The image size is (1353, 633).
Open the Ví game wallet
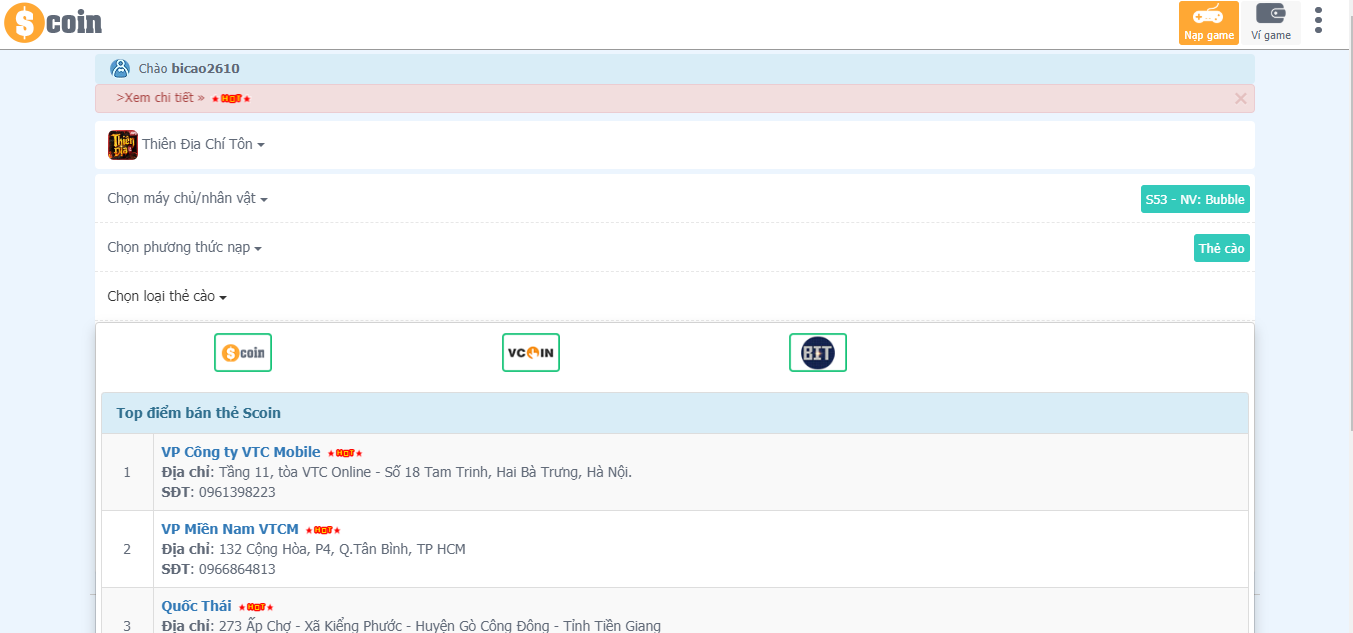pyautogui.click(x=1271, y=23)
